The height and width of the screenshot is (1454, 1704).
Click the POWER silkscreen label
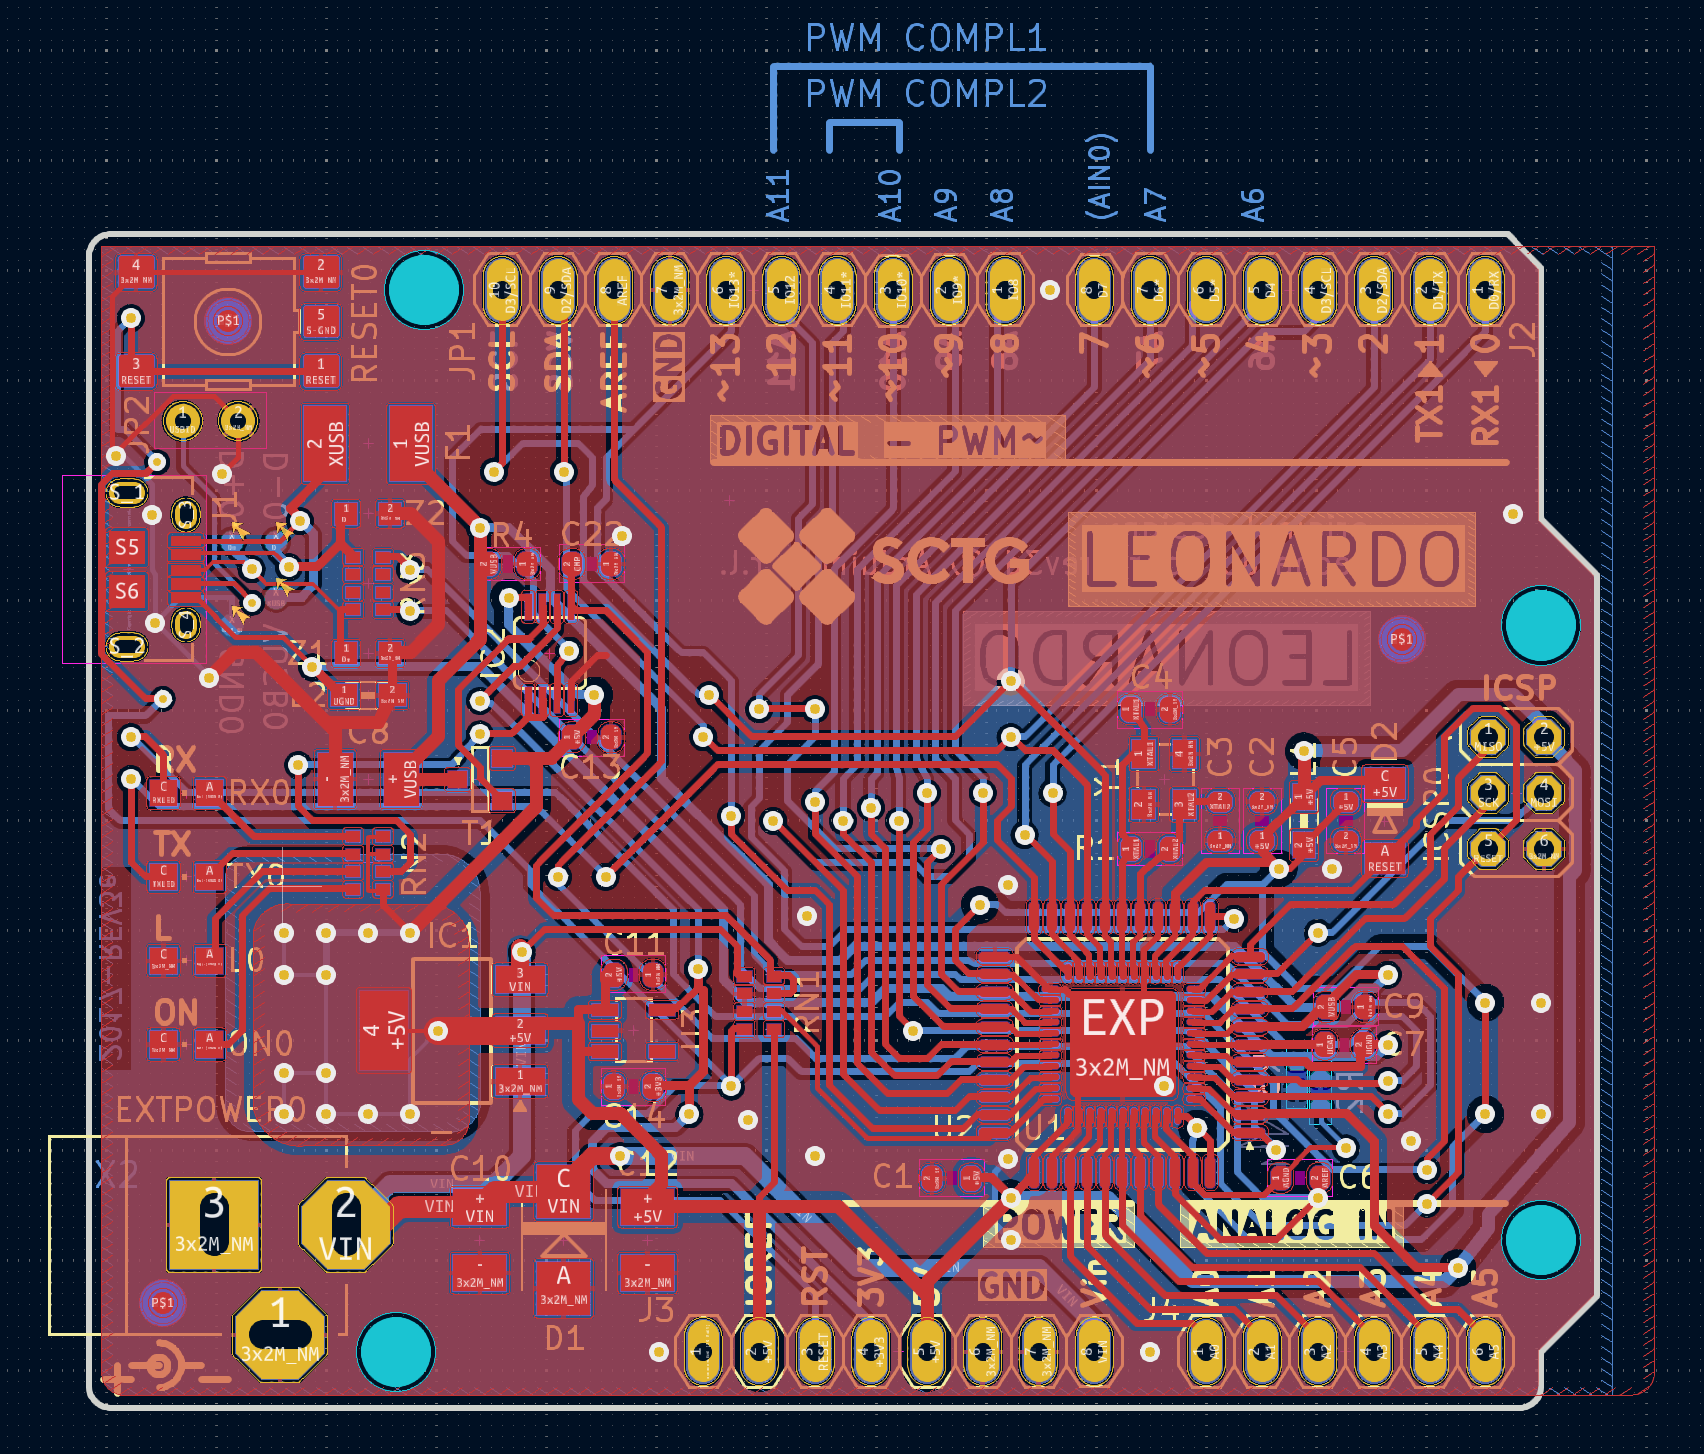click(x=1060, y=1225)
